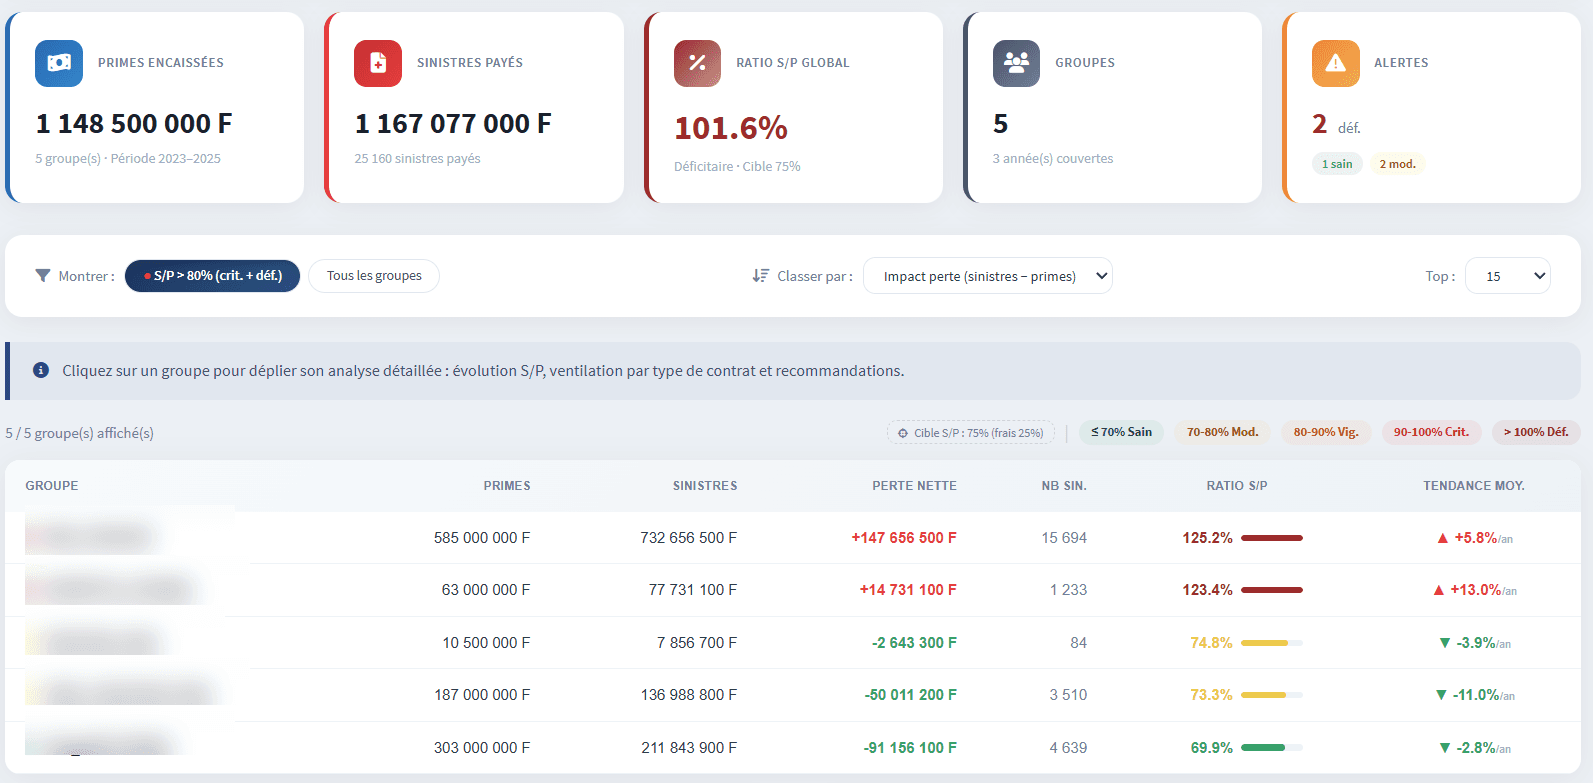1593x783 pixels.
Task: Click the red up arrow for +13.0%/an
Action: [1438, 590]
